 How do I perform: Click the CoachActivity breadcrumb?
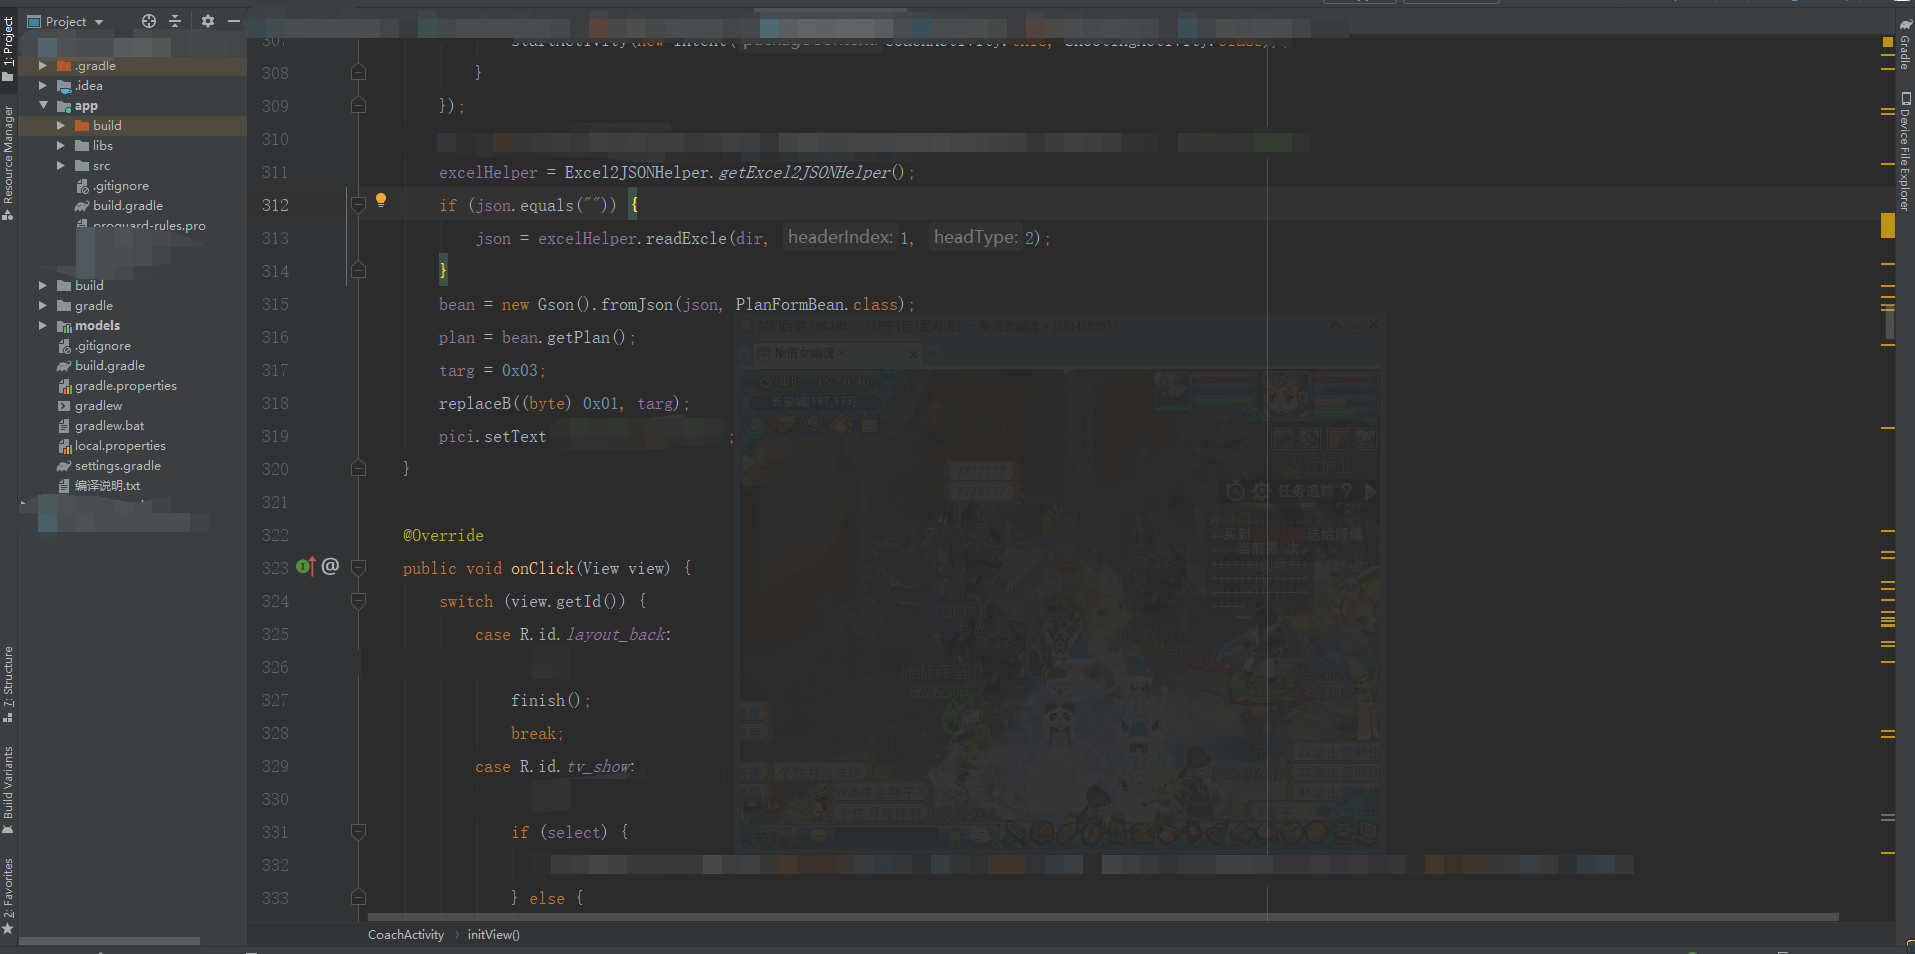pyautogui.click(x=405, y=935)
